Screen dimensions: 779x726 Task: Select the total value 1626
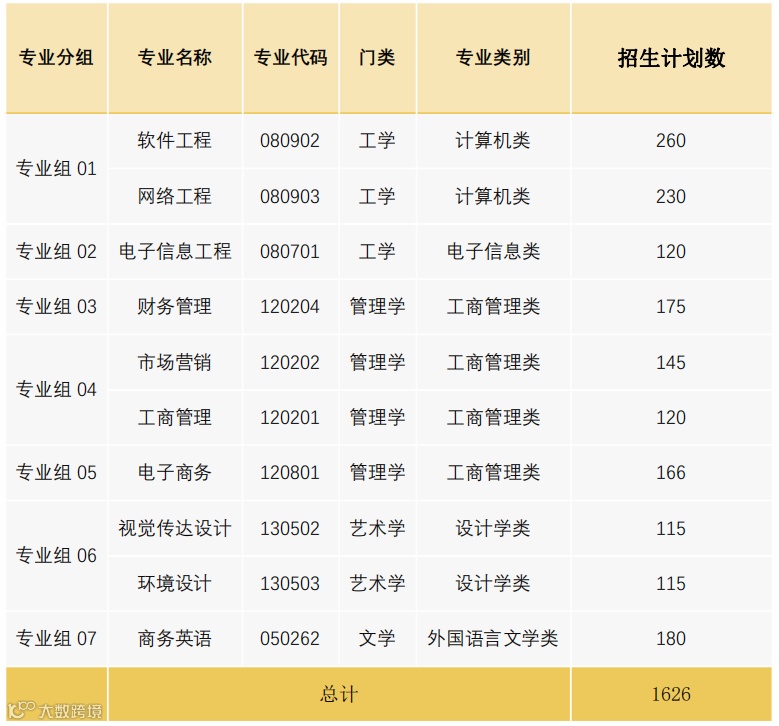(x=671, y=694)
